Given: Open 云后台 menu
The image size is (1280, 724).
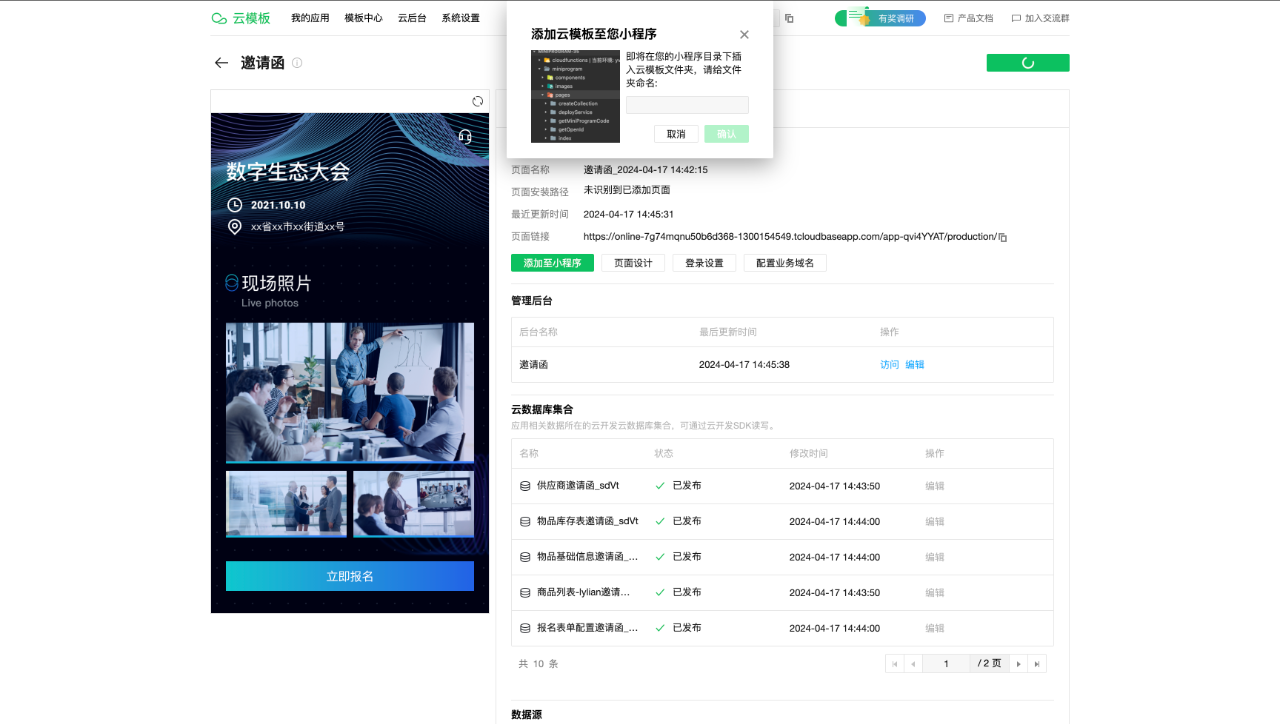Looking at the screenshot, I should [412, 18].
